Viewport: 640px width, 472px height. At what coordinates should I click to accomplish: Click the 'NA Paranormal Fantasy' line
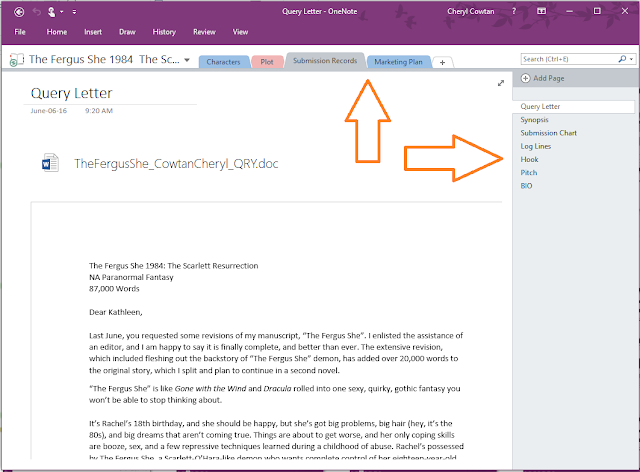[131, 278]
